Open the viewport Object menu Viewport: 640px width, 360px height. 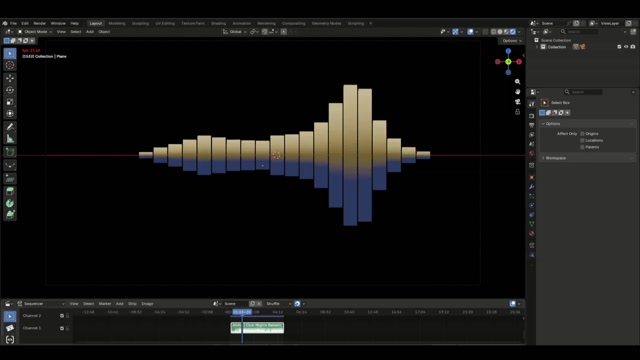click(x=104, y=32)
